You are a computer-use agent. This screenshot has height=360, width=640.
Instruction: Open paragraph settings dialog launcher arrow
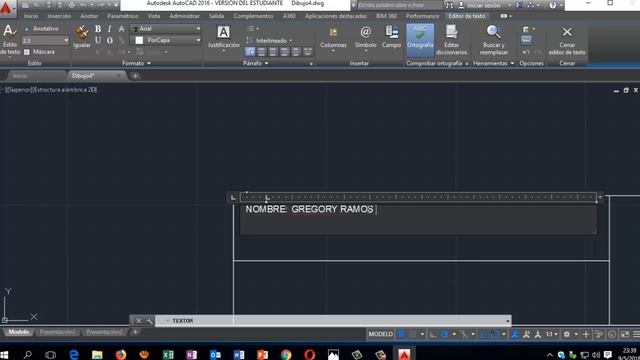[311, 64]
